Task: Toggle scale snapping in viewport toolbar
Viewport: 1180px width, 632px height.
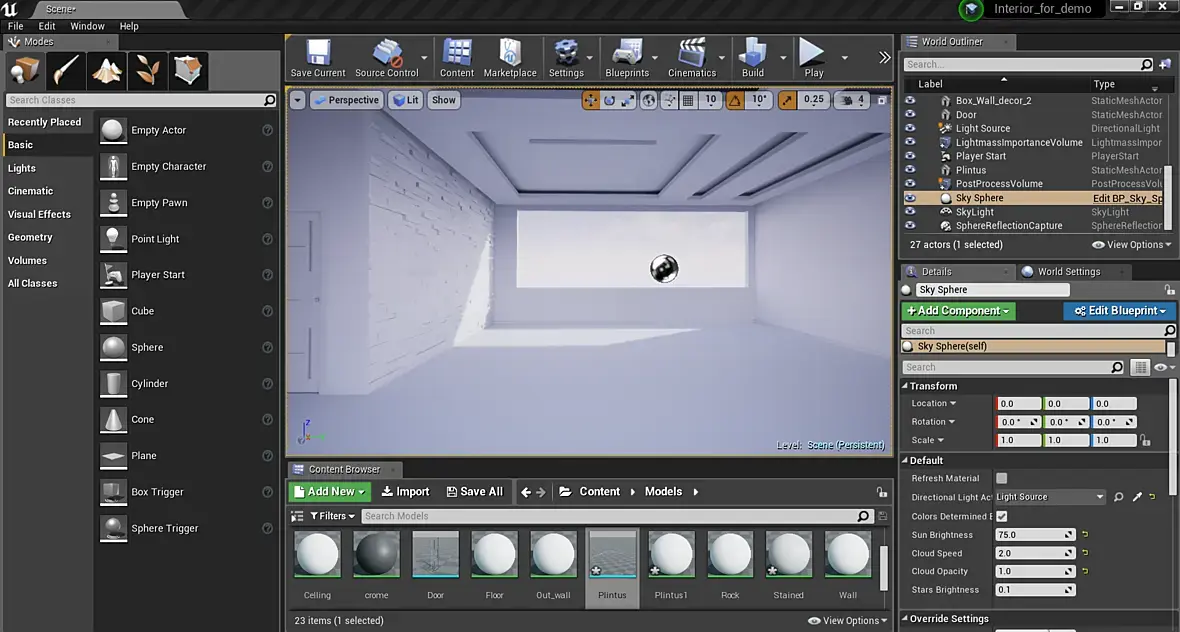Action: [787, 100]
